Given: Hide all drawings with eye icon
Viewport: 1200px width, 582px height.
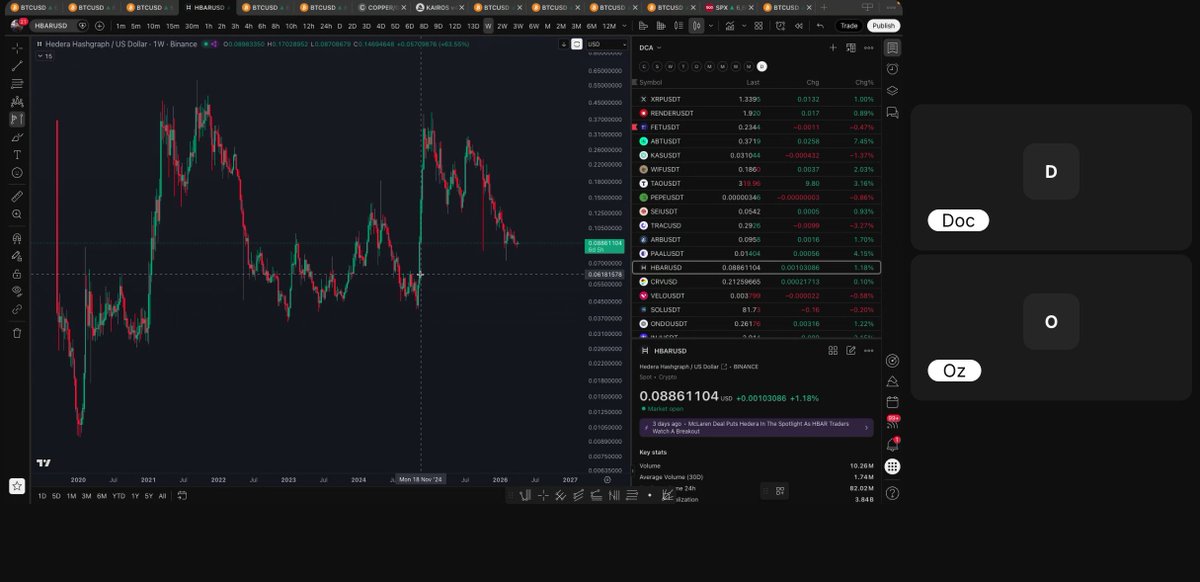Looking at the screenshot, I should point(17,291).
